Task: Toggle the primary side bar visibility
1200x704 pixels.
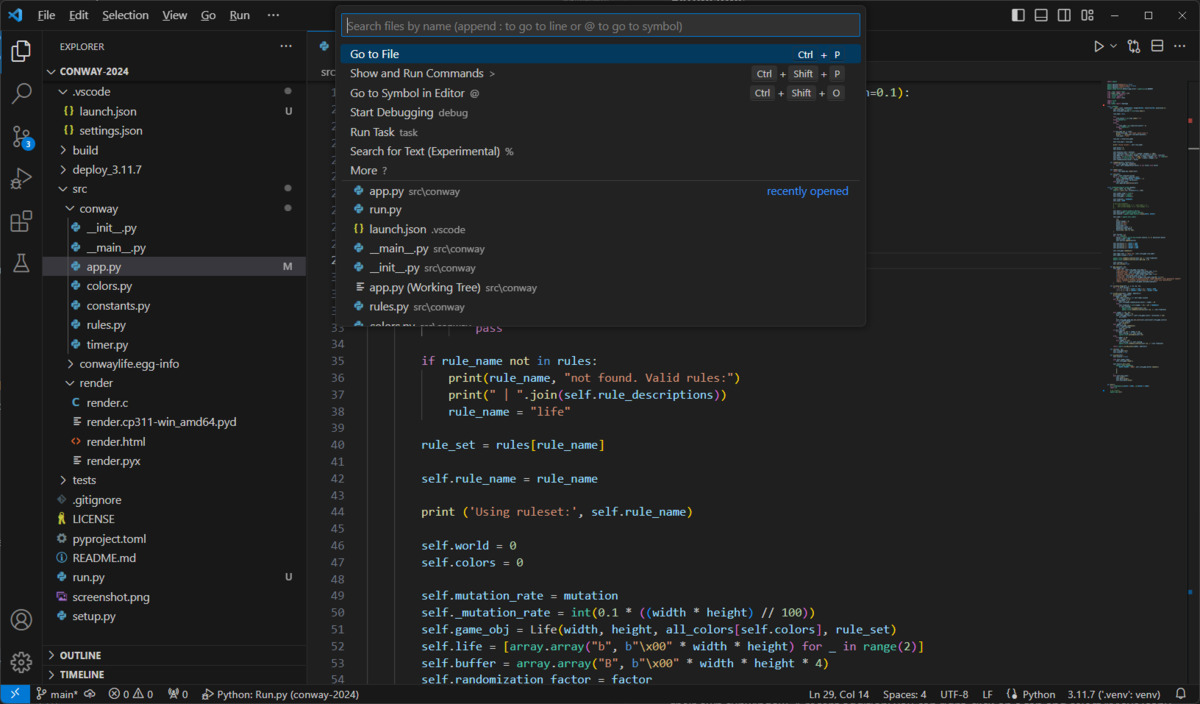Action: coord(1019,15)
